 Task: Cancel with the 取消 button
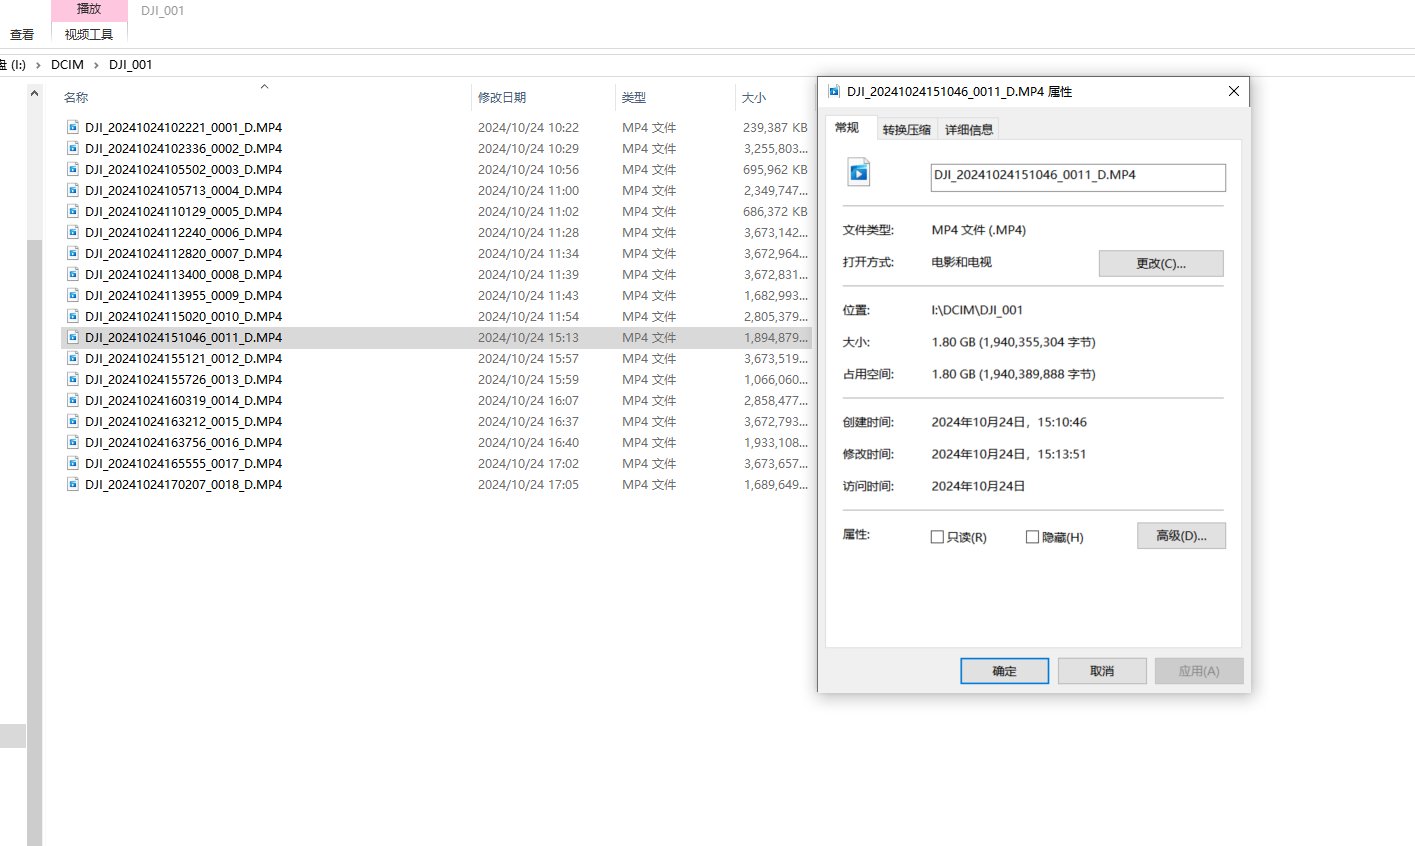1102,671
